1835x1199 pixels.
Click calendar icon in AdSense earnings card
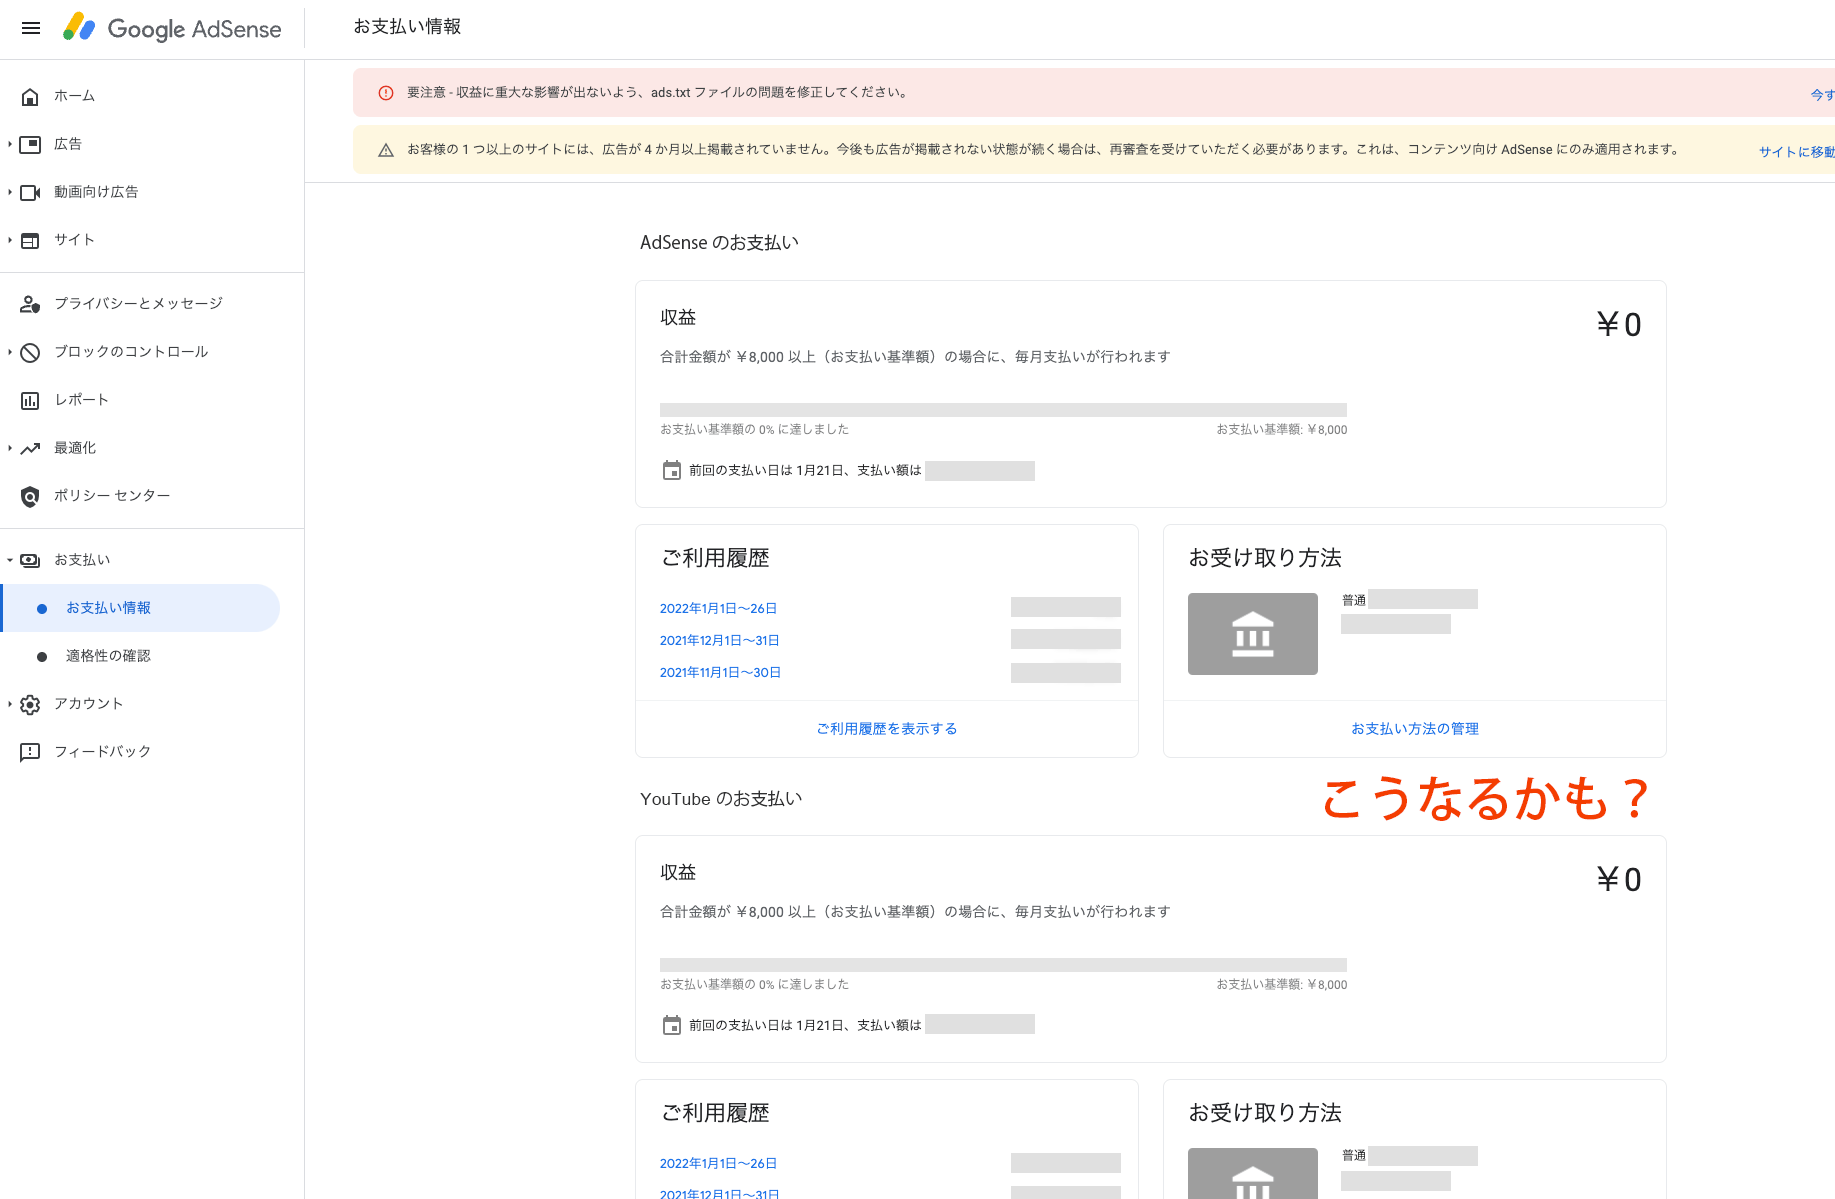point(672,470)
